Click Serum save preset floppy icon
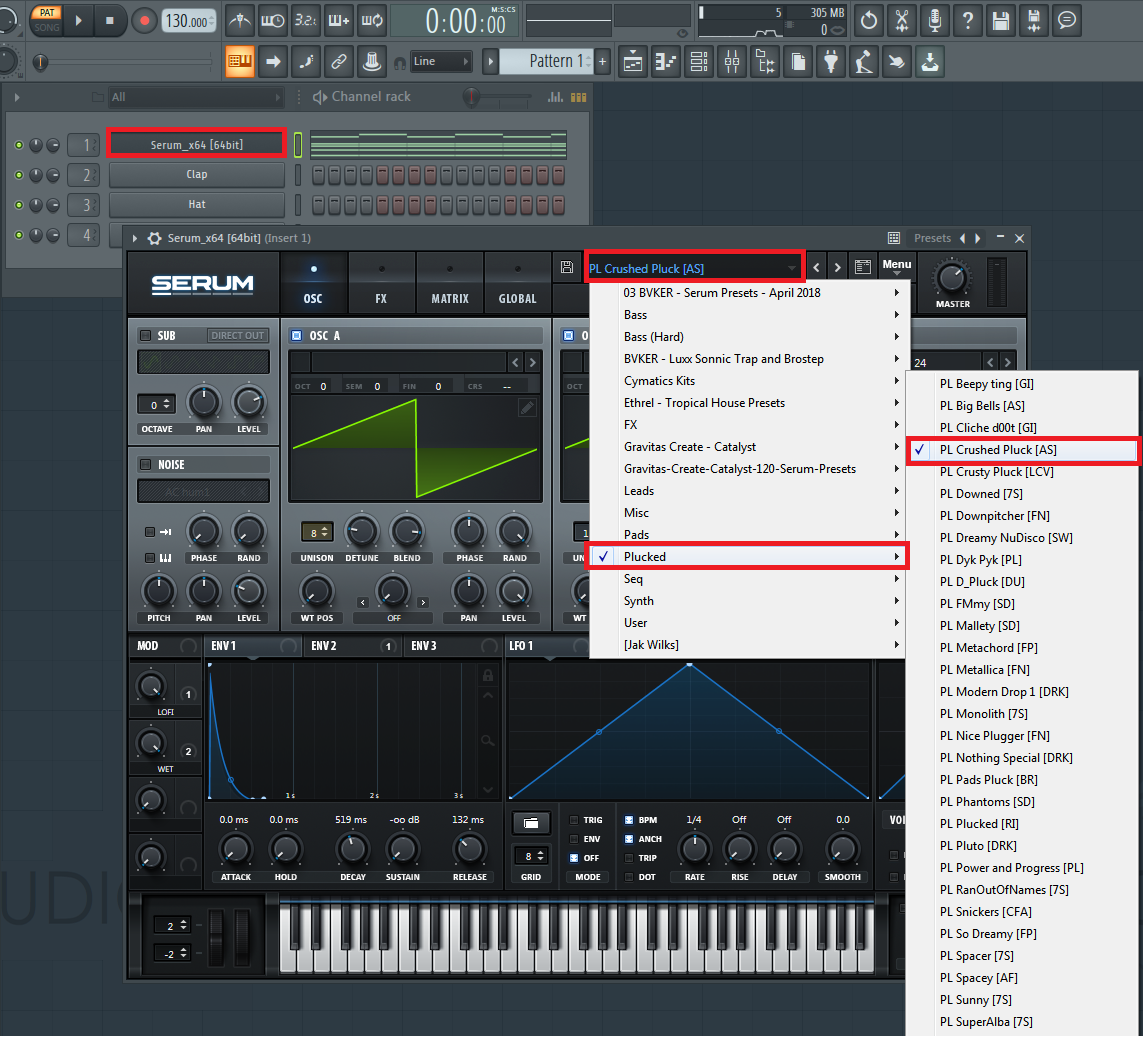1143x1039 pixels. 567,268
